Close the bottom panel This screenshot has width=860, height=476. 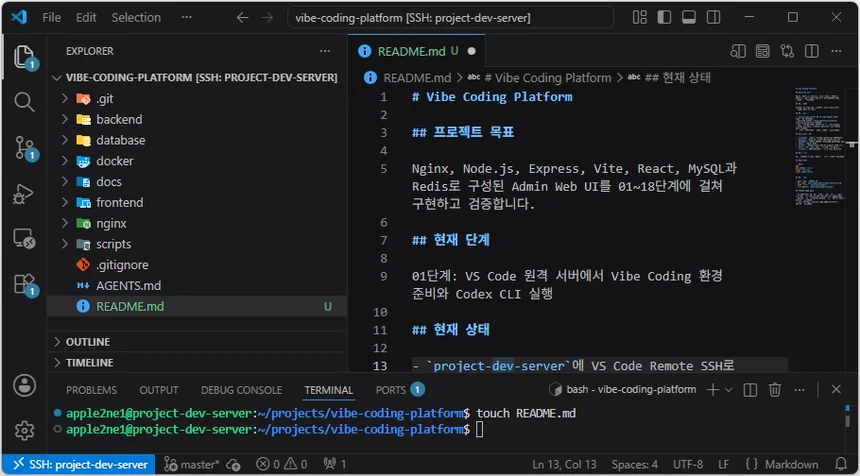coord(836,389)
